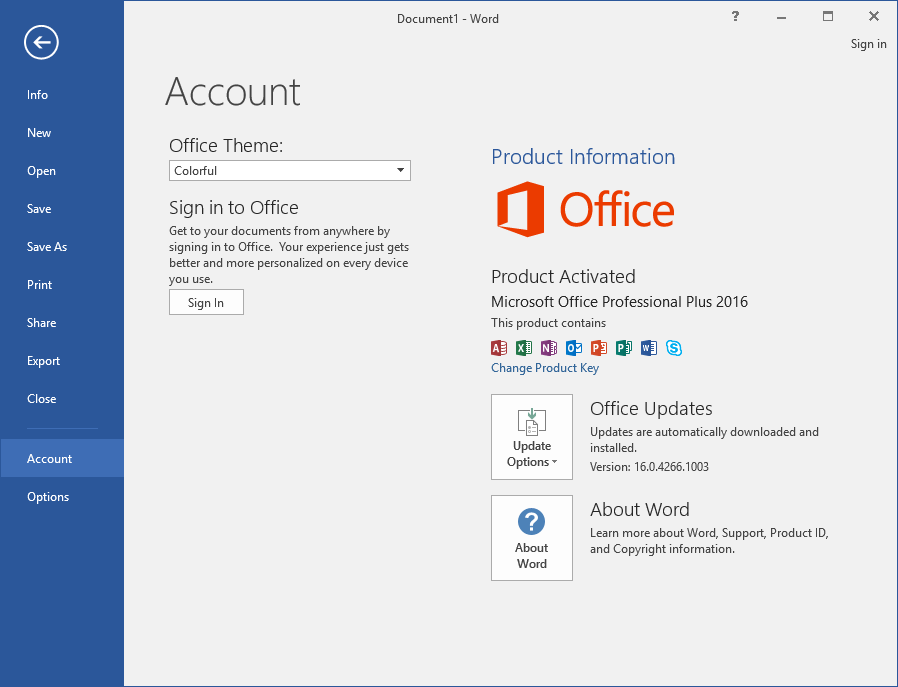Screen dimensions: 898x687
Task: Click the Office Updates heading
Action: pos(651,409)
